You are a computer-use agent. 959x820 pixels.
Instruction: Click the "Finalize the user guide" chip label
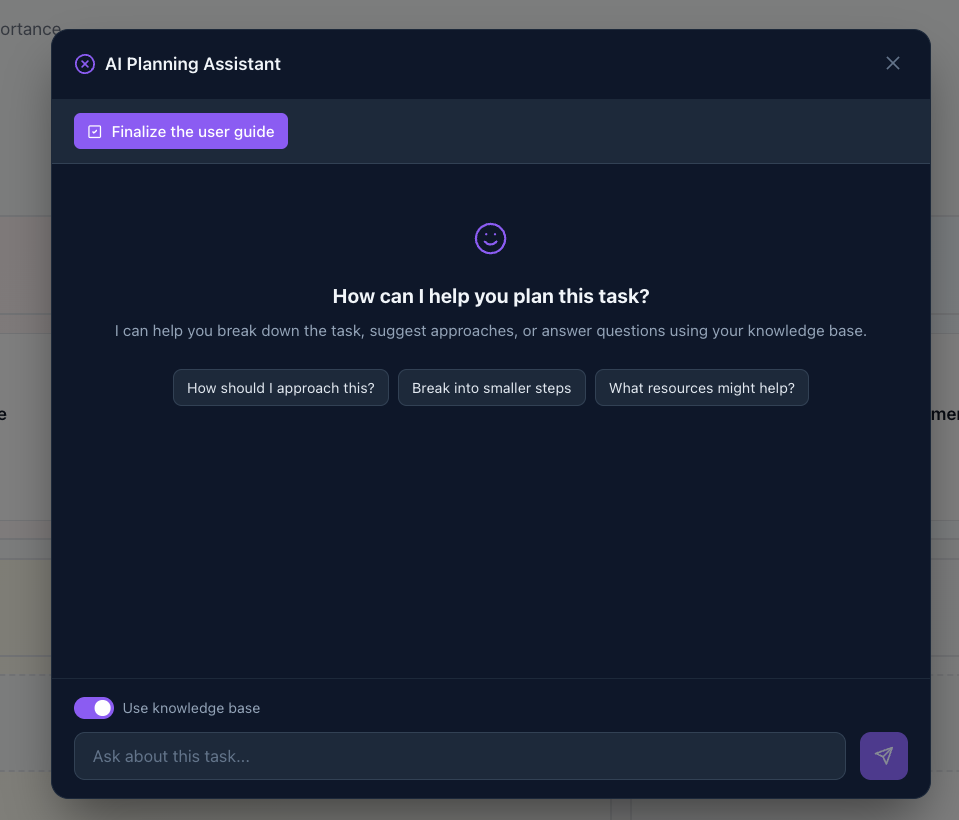192,132
